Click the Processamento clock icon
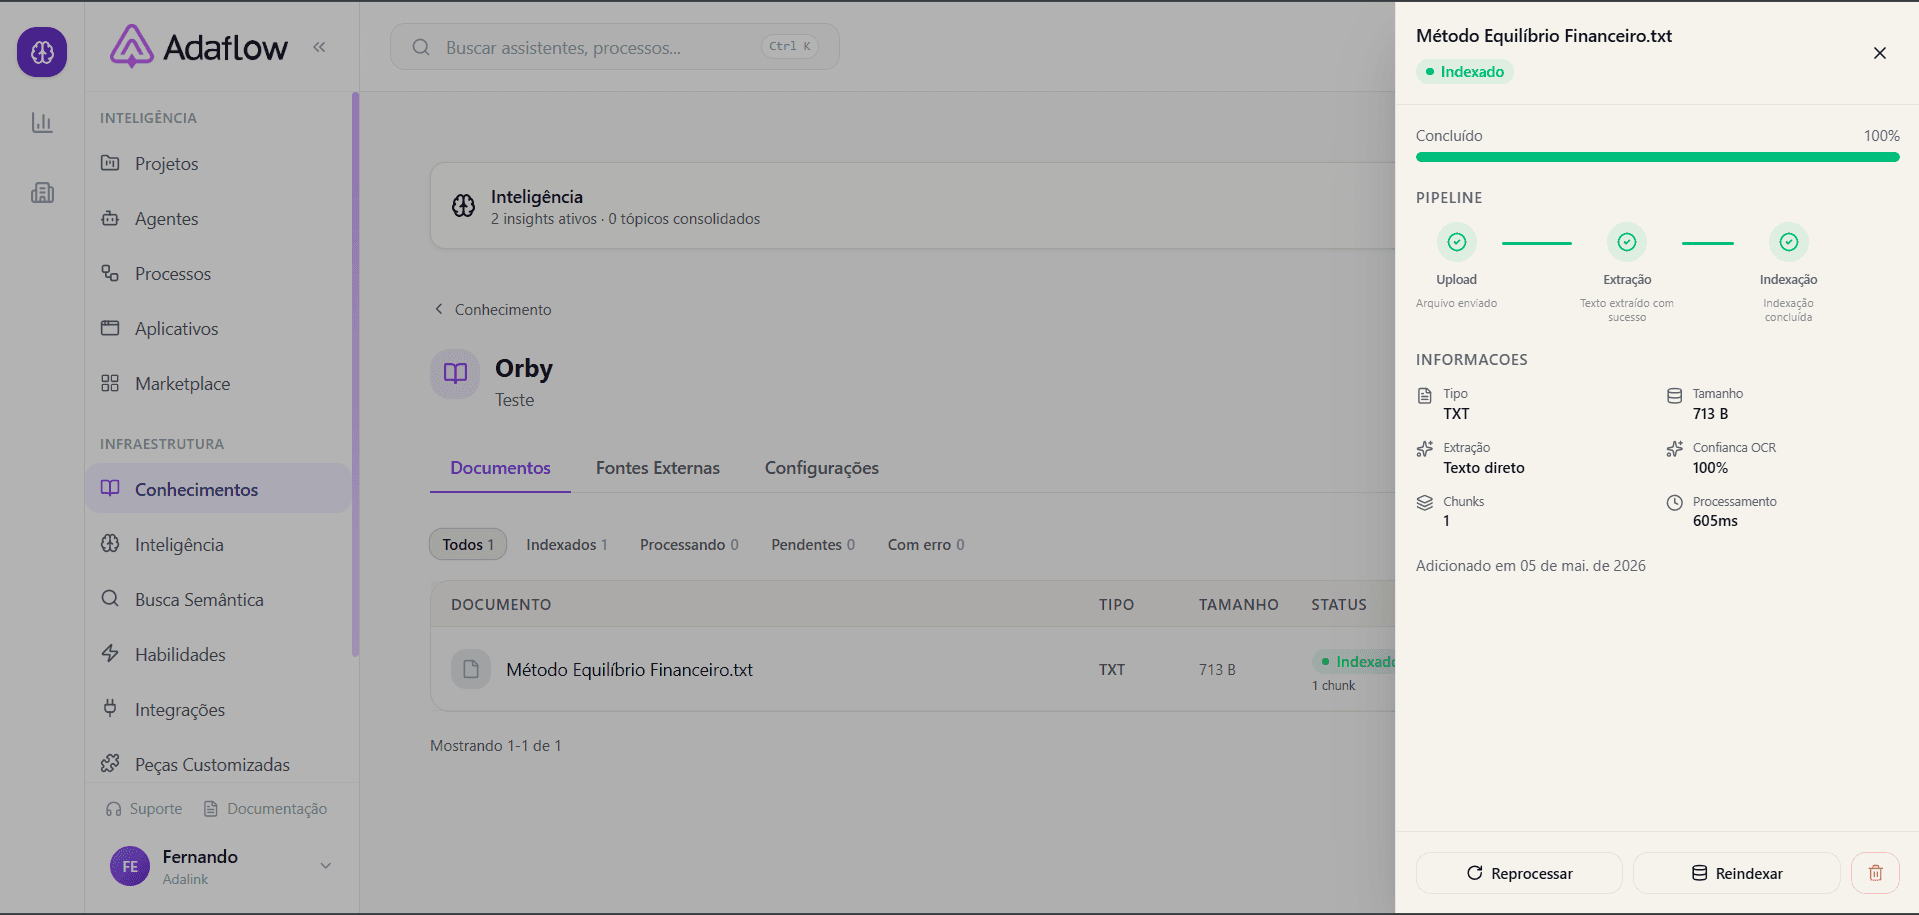 click(1675, 503)
